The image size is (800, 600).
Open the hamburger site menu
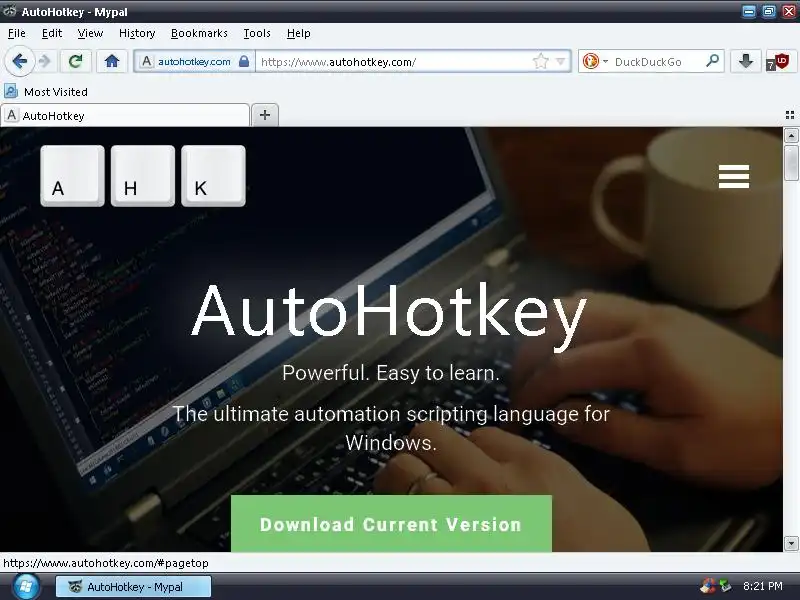coord(734,176)
